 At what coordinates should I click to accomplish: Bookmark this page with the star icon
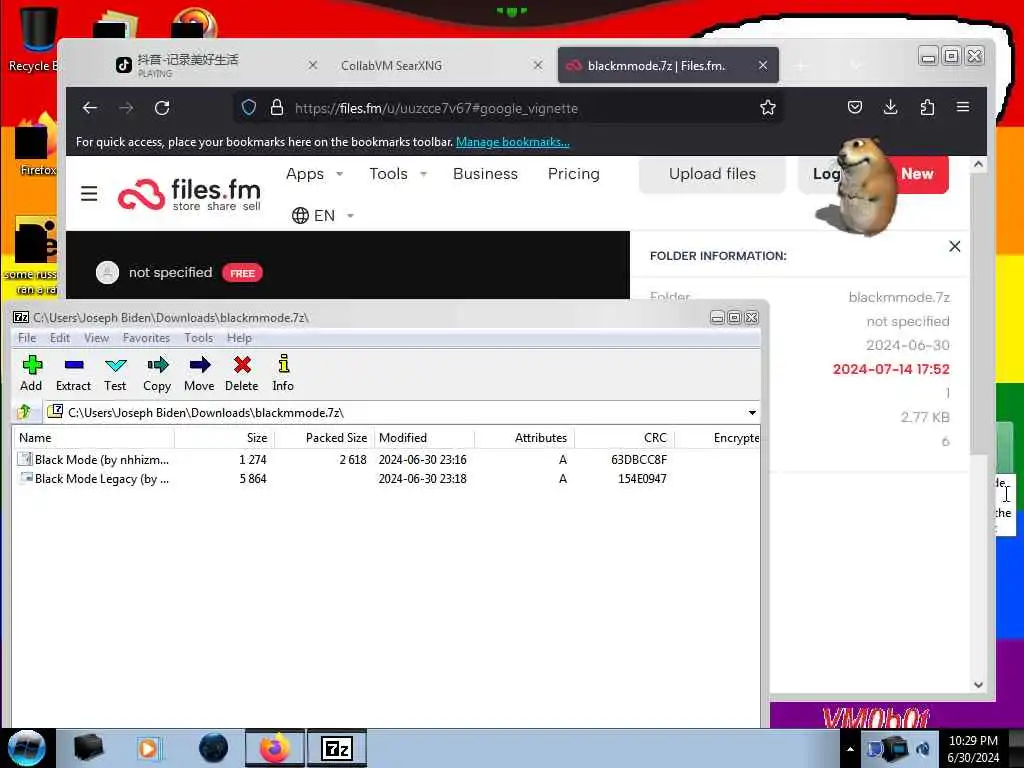click(768, 108)
